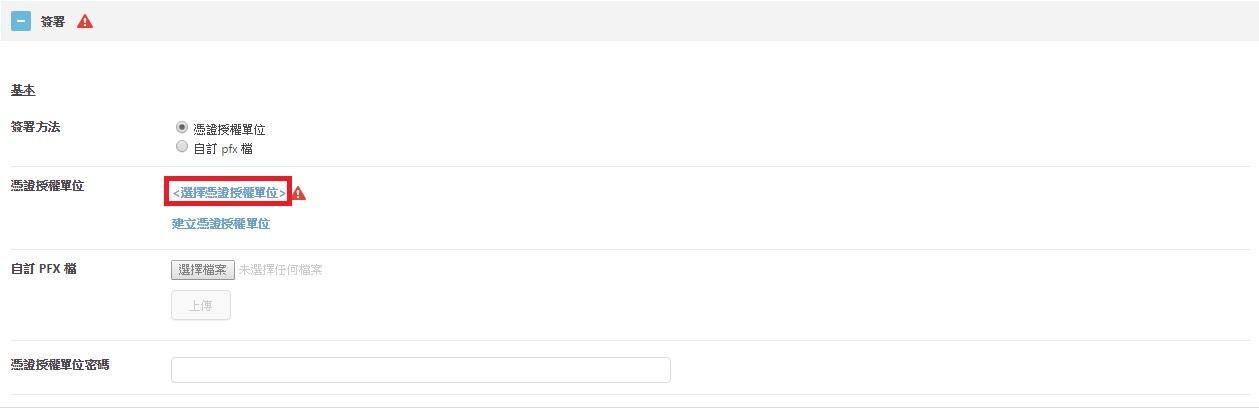
Task: Click the underlined 基本 heading
Action: 23,90
